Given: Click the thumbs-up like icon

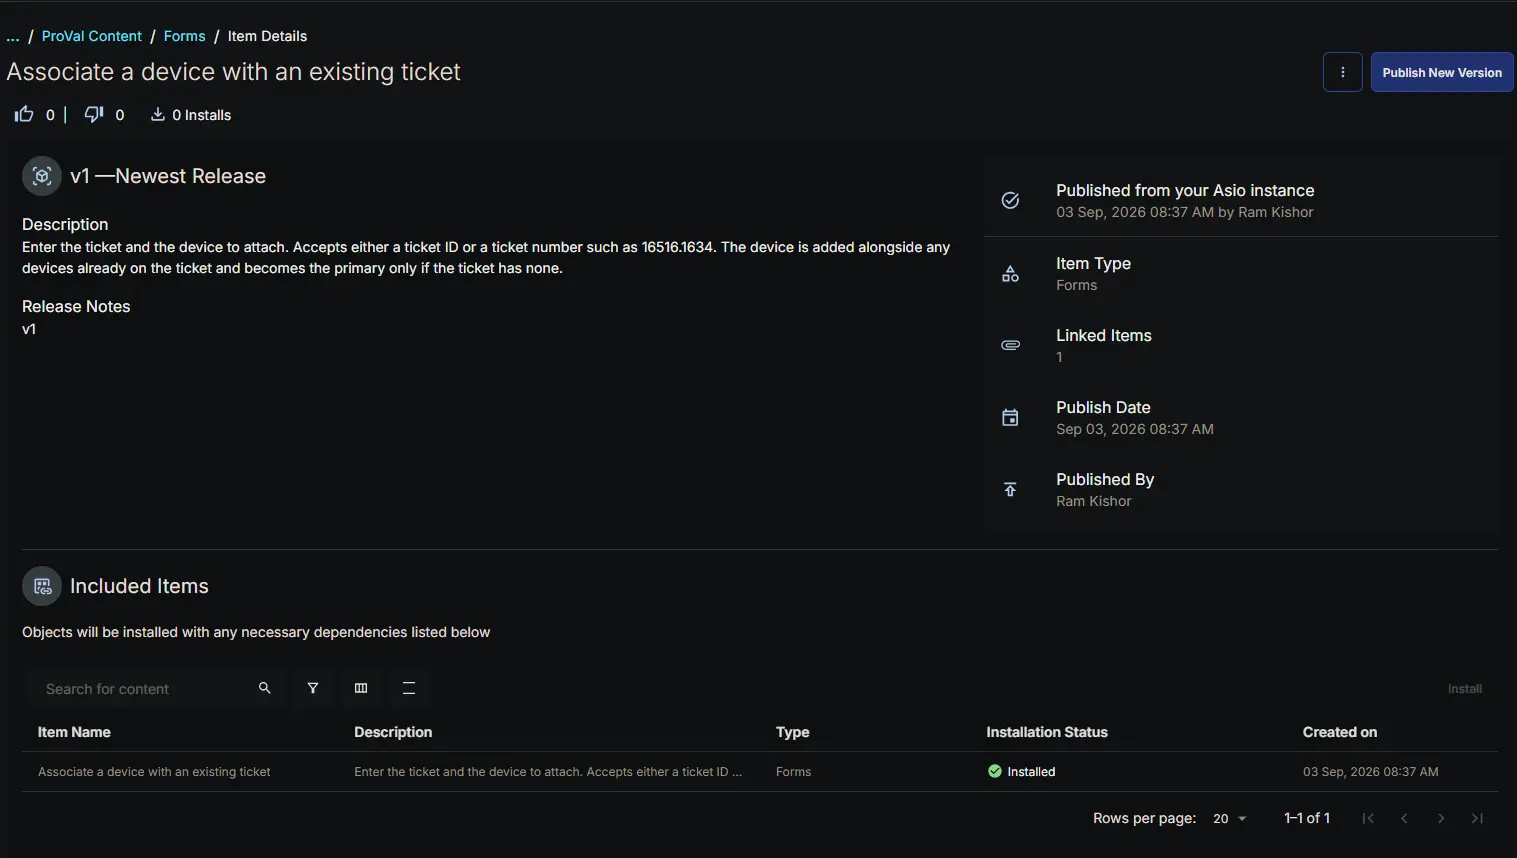Looking at the screenshot, I should click(x=24, y=114).
